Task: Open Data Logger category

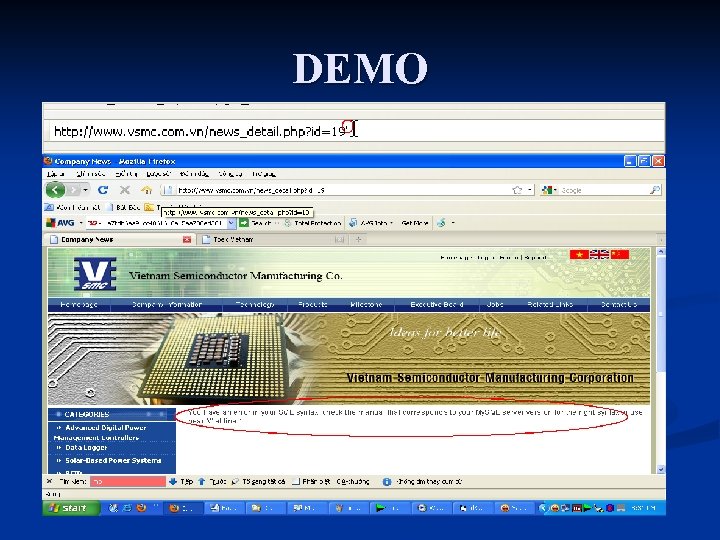Action: [x=86, y=447]
